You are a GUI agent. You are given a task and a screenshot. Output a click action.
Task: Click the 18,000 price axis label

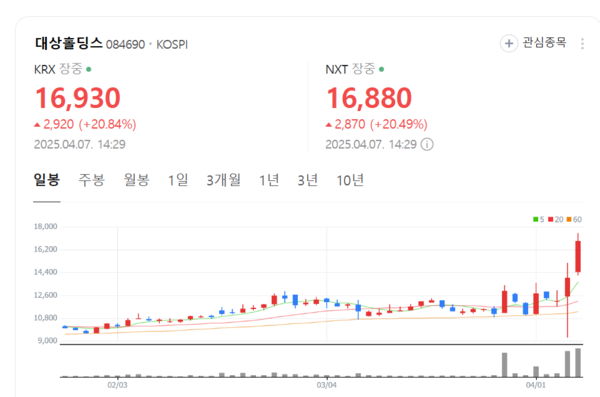[46, 226]
